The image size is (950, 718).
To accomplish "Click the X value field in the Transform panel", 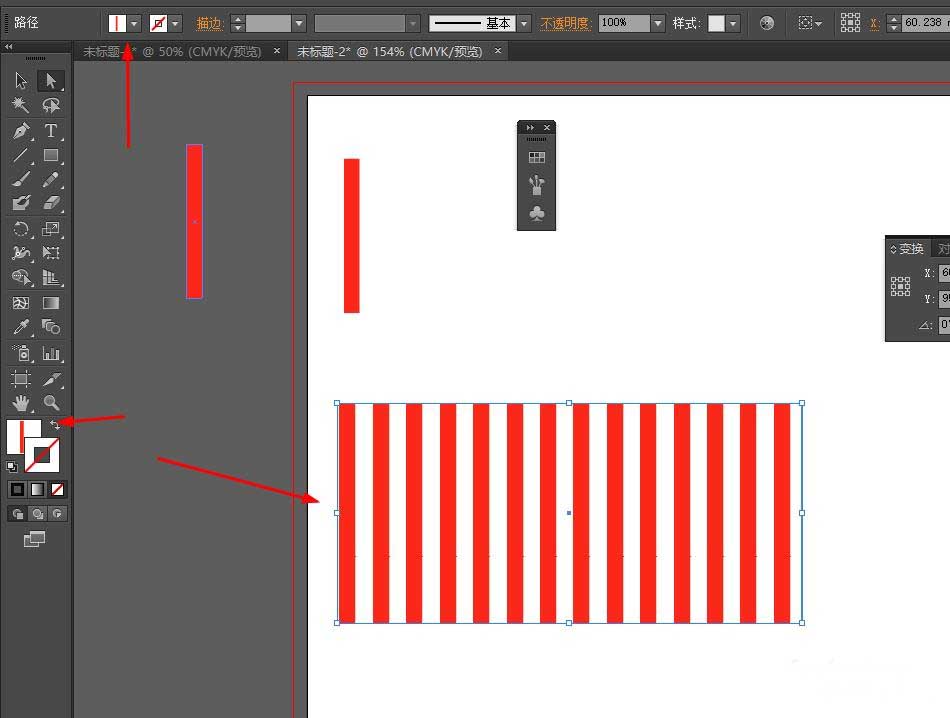I will 944,272.
